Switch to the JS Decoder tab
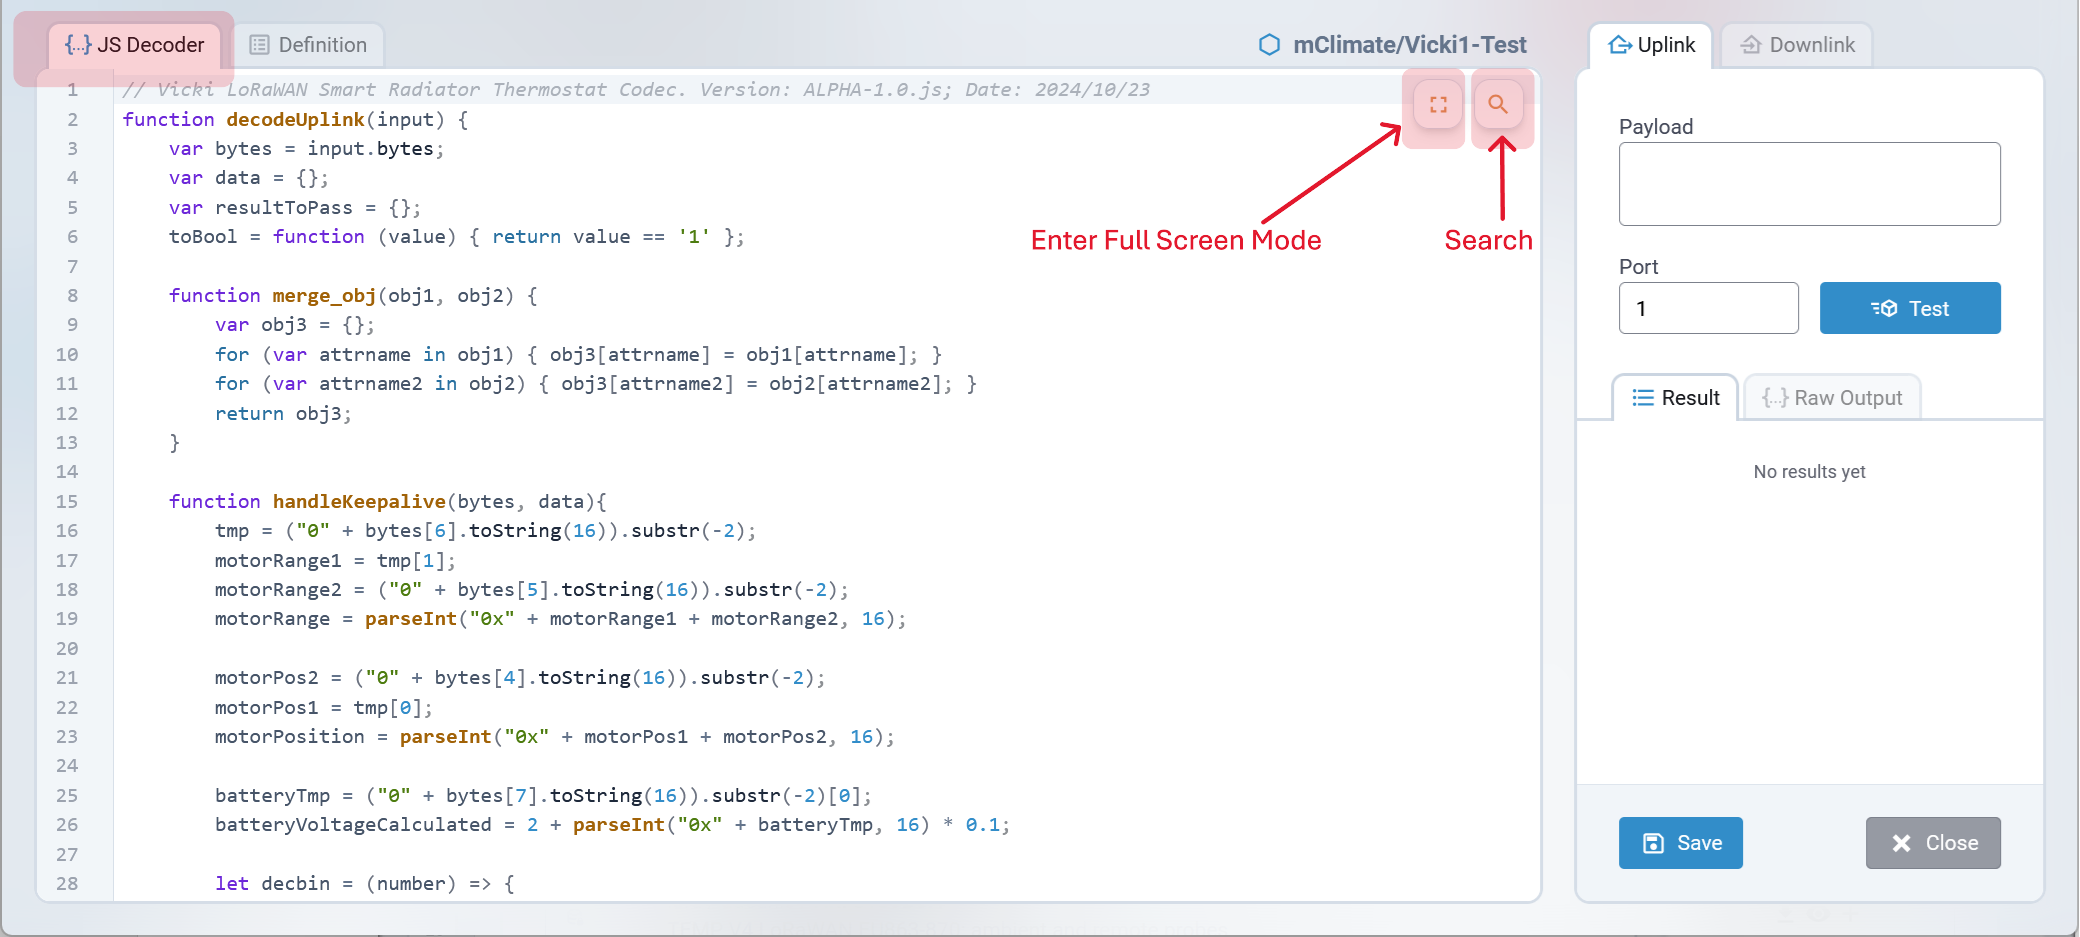Viewport: 2080px width, 937px height. click(x=135, y=45)
